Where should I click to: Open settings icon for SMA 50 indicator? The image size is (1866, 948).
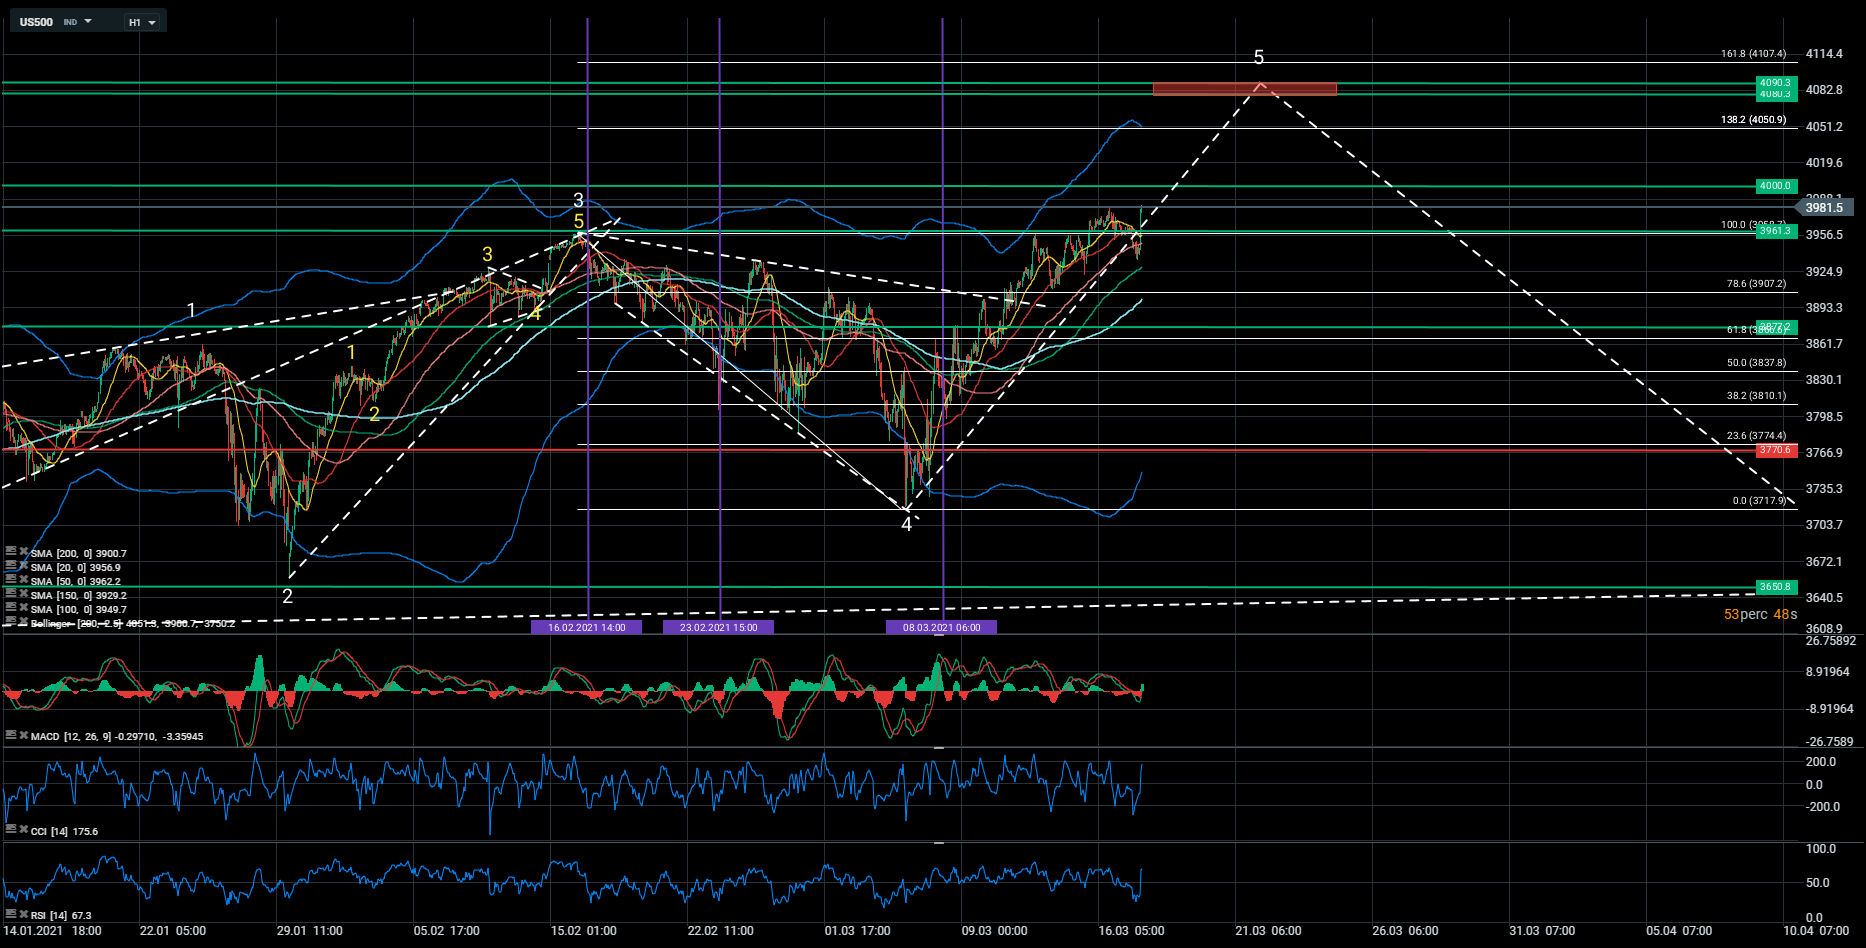click(x=10, y=579)
